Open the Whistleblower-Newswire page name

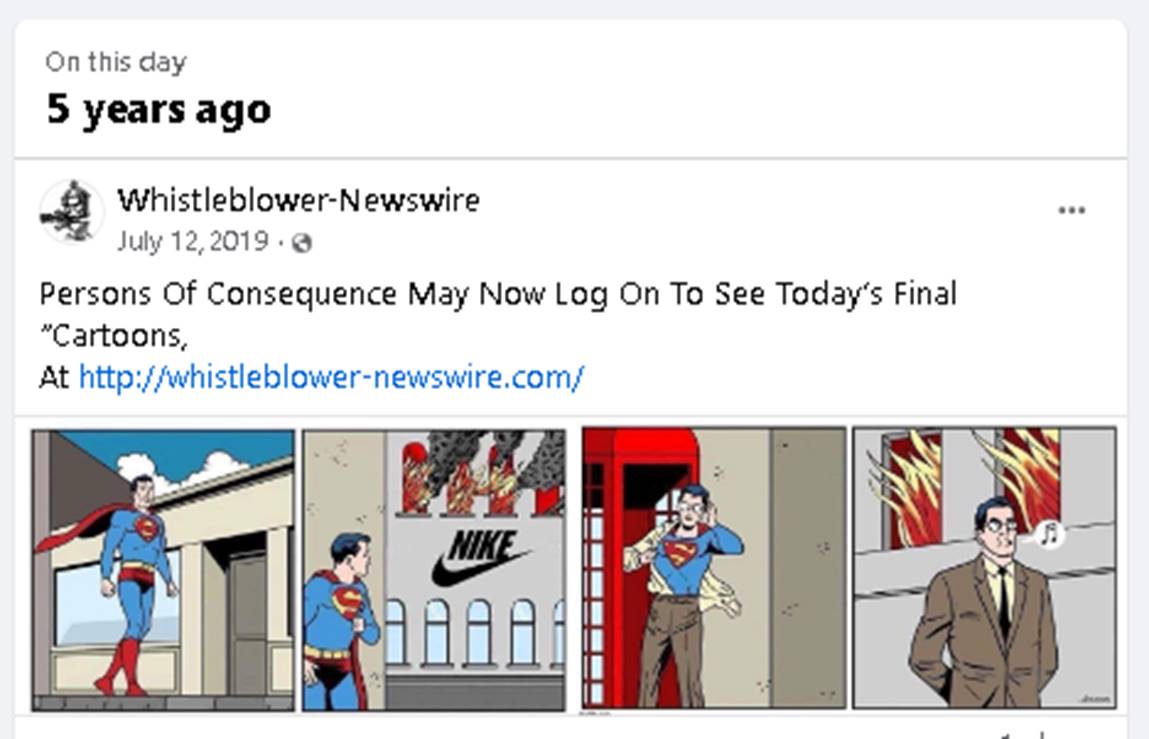click(298, 200)
